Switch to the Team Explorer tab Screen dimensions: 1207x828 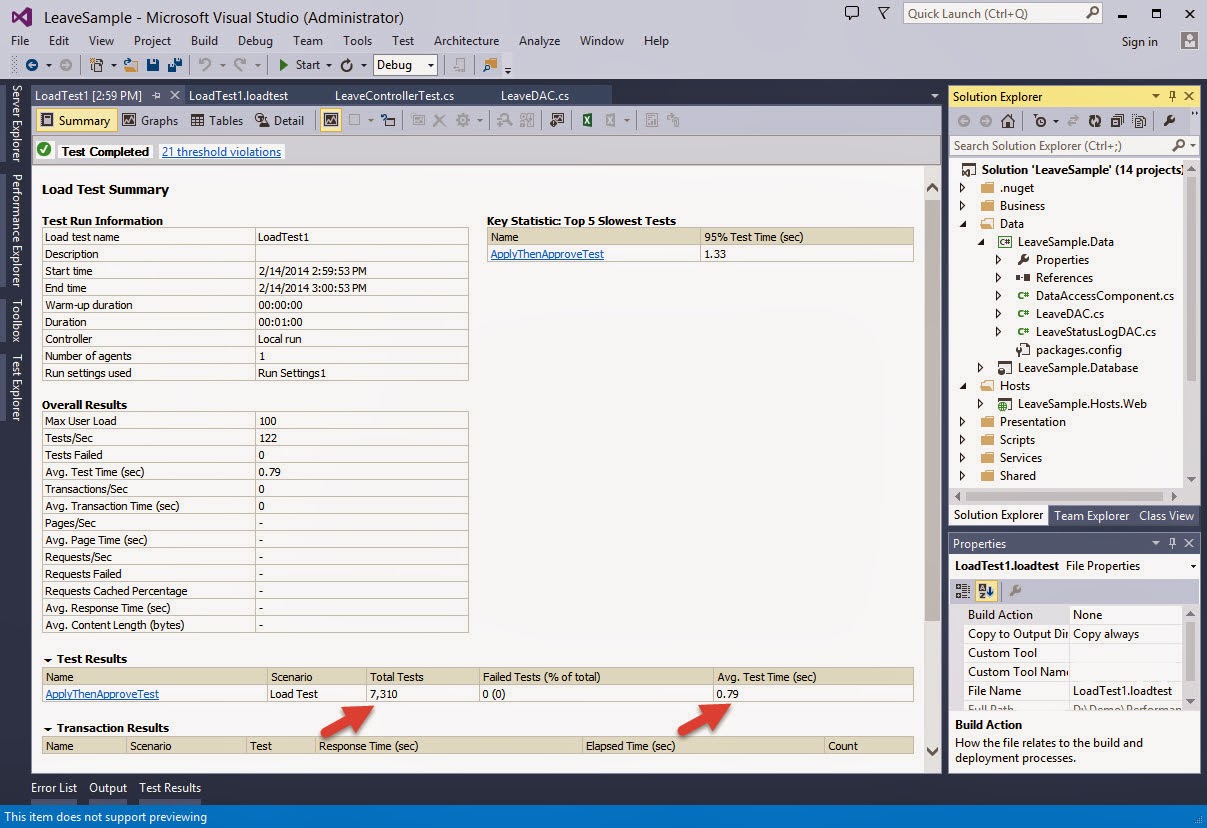pos(1091,516)
